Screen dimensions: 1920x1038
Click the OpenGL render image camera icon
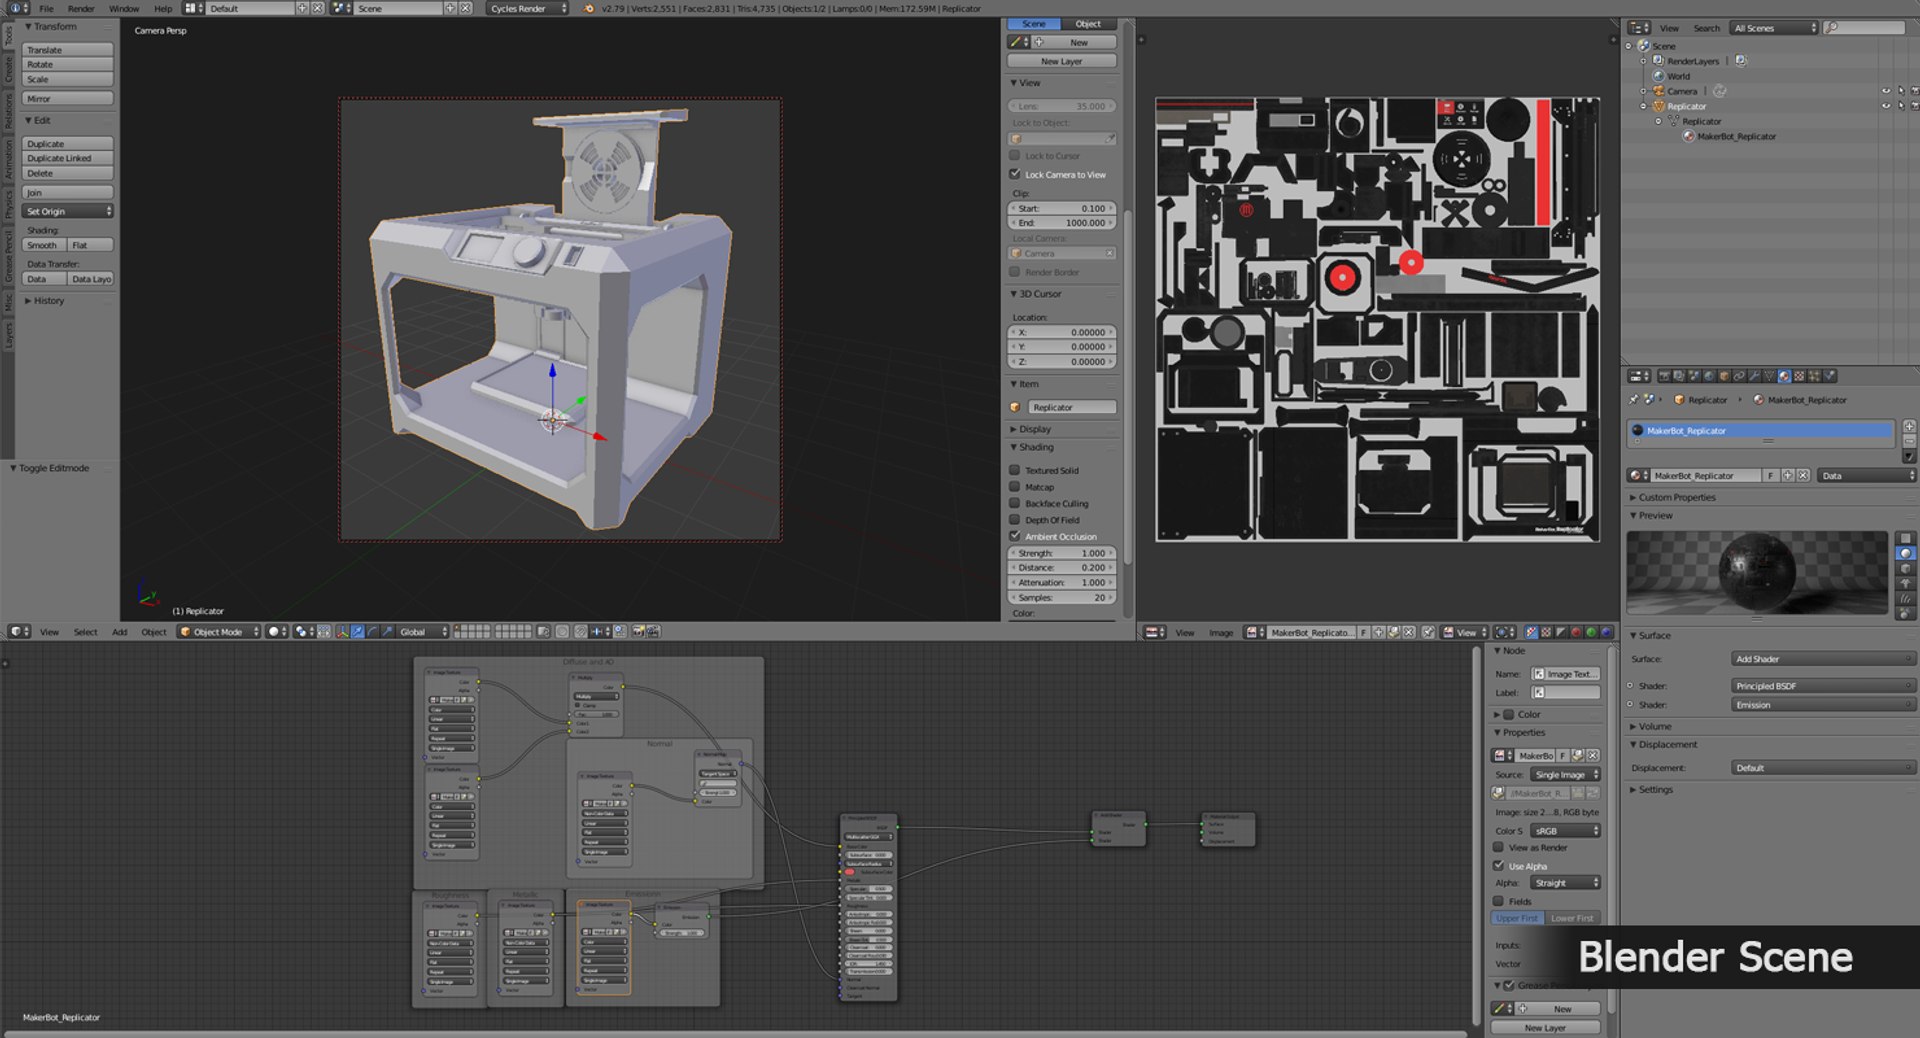click(x=637, y=632)
